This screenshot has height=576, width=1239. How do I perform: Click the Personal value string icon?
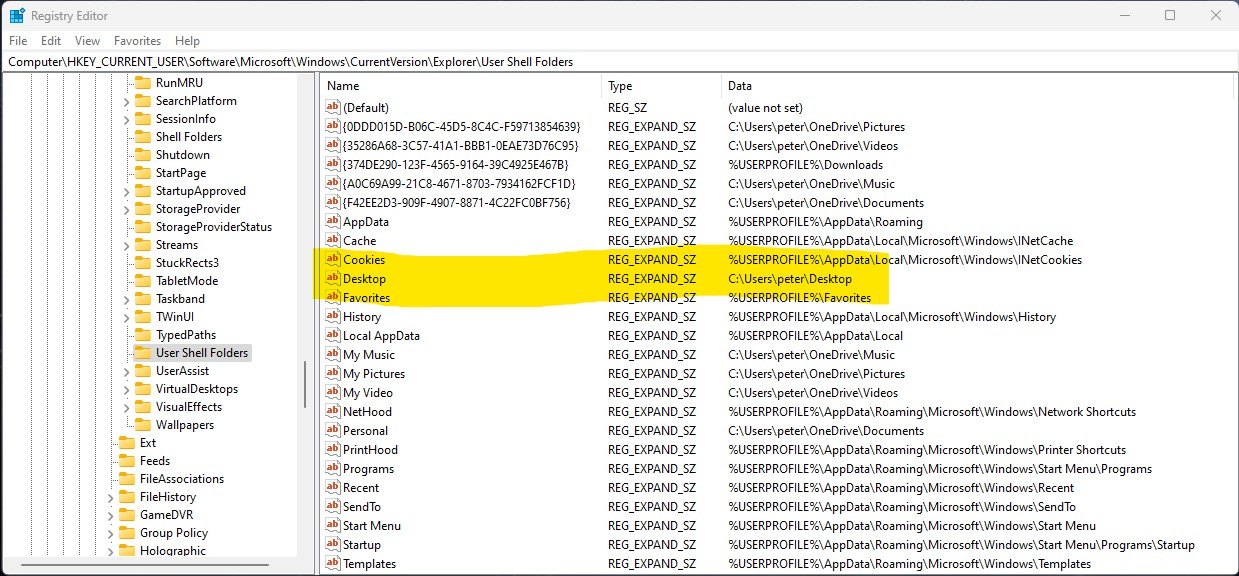click(x=333, y=431)
